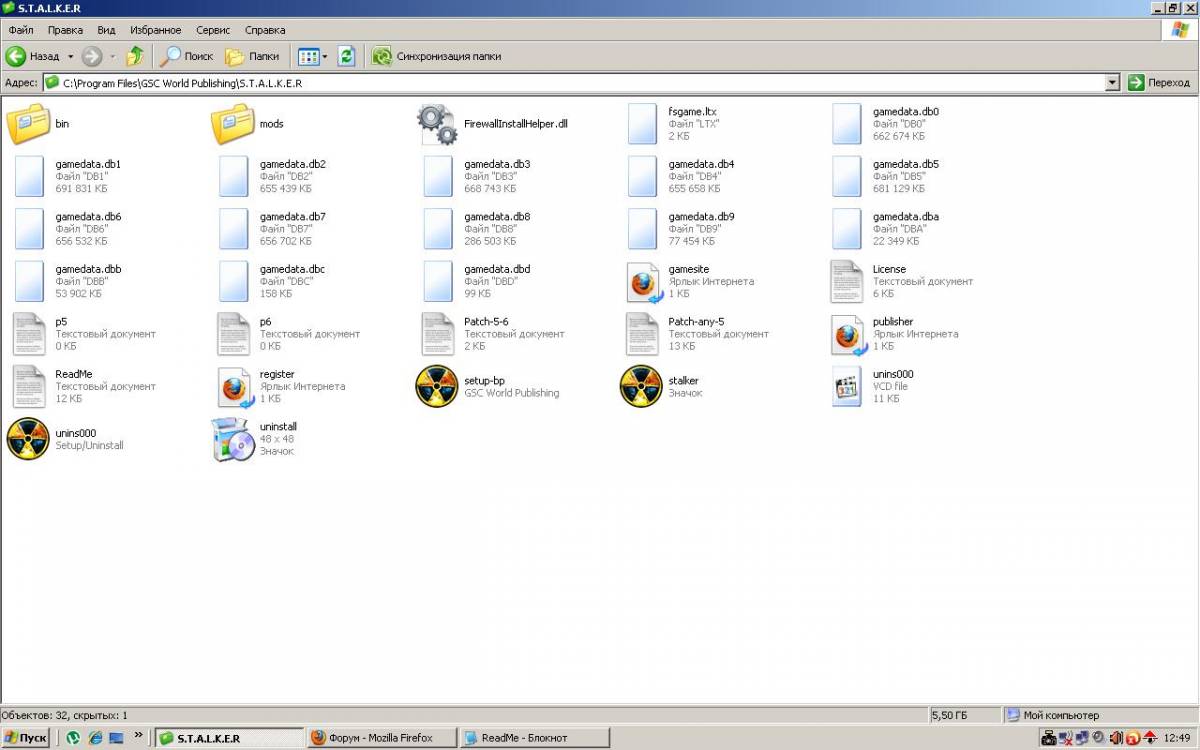Select the gamedata.db5 file name
Screen dimensions: 1200x750
click(906, 164)
